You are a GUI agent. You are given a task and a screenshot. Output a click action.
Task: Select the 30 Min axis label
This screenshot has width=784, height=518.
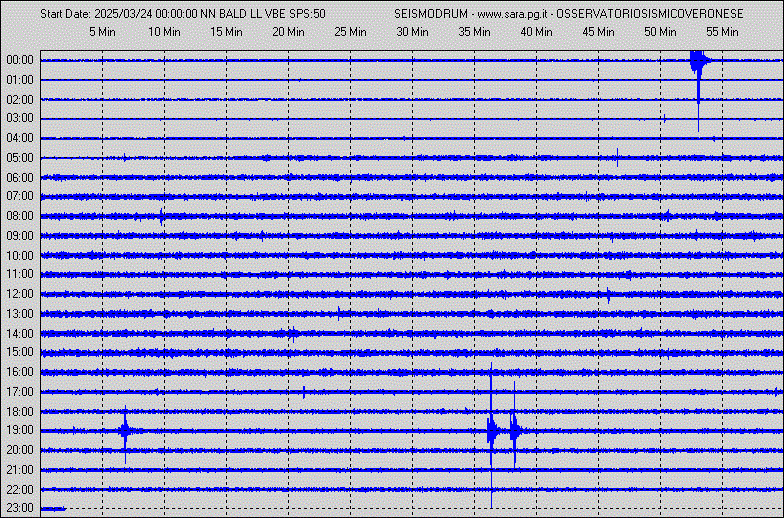(412, 32)
